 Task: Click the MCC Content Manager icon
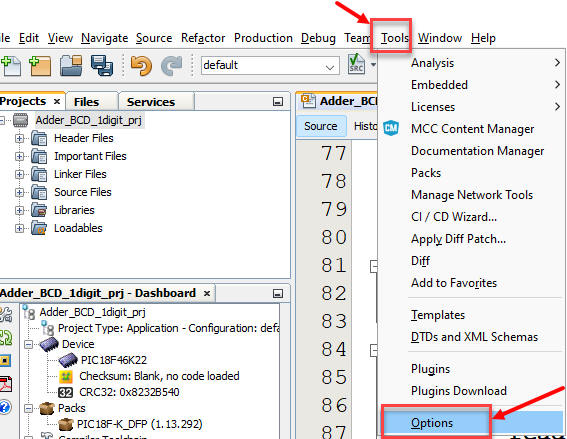391,128
